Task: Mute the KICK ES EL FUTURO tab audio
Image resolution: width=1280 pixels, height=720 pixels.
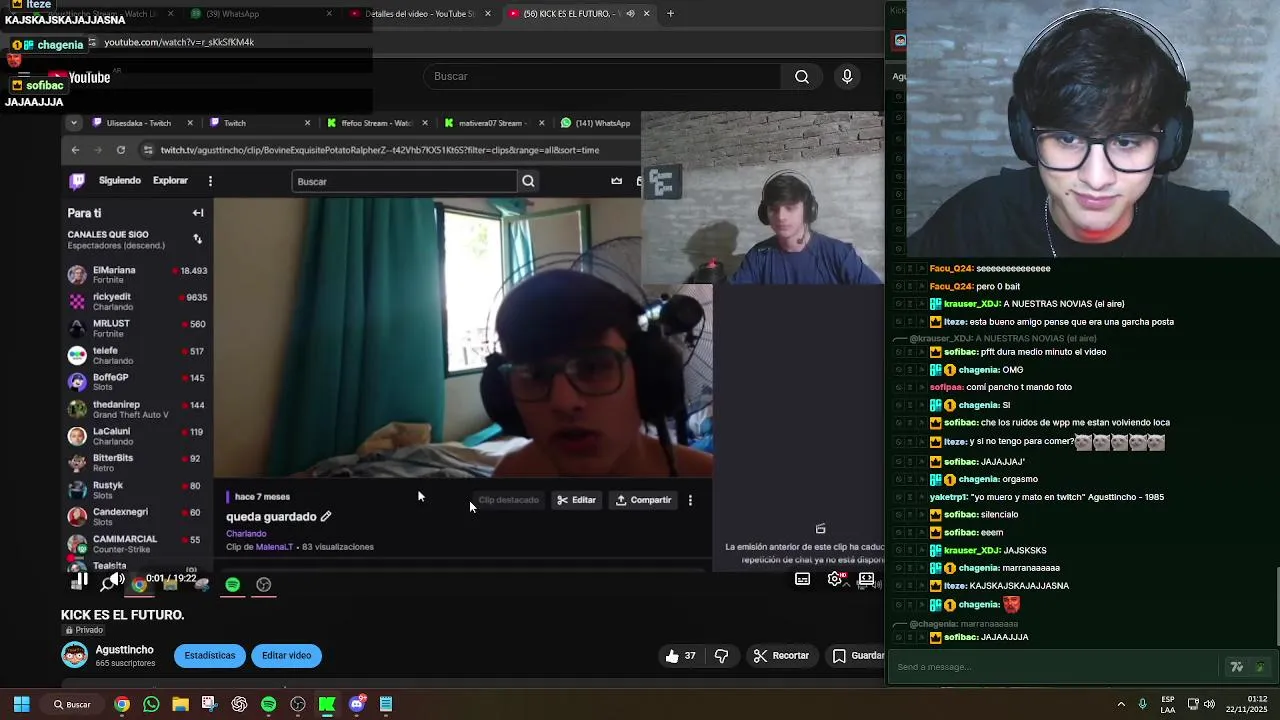Action: tap(630, 14)
